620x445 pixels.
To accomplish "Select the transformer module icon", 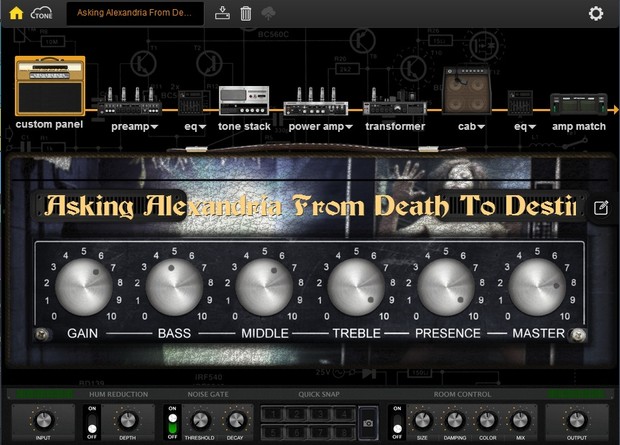I will [x=395, y=102].
